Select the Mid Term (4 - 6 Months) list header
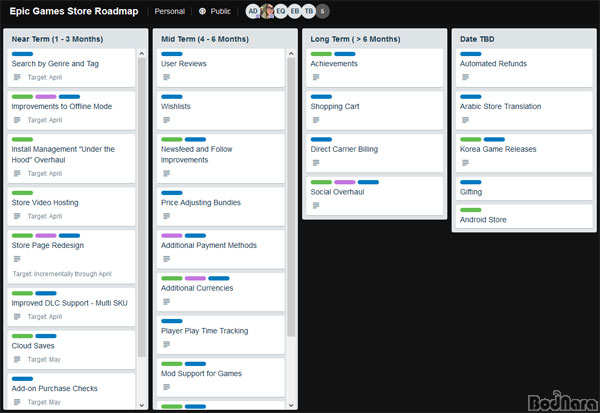 205,39
